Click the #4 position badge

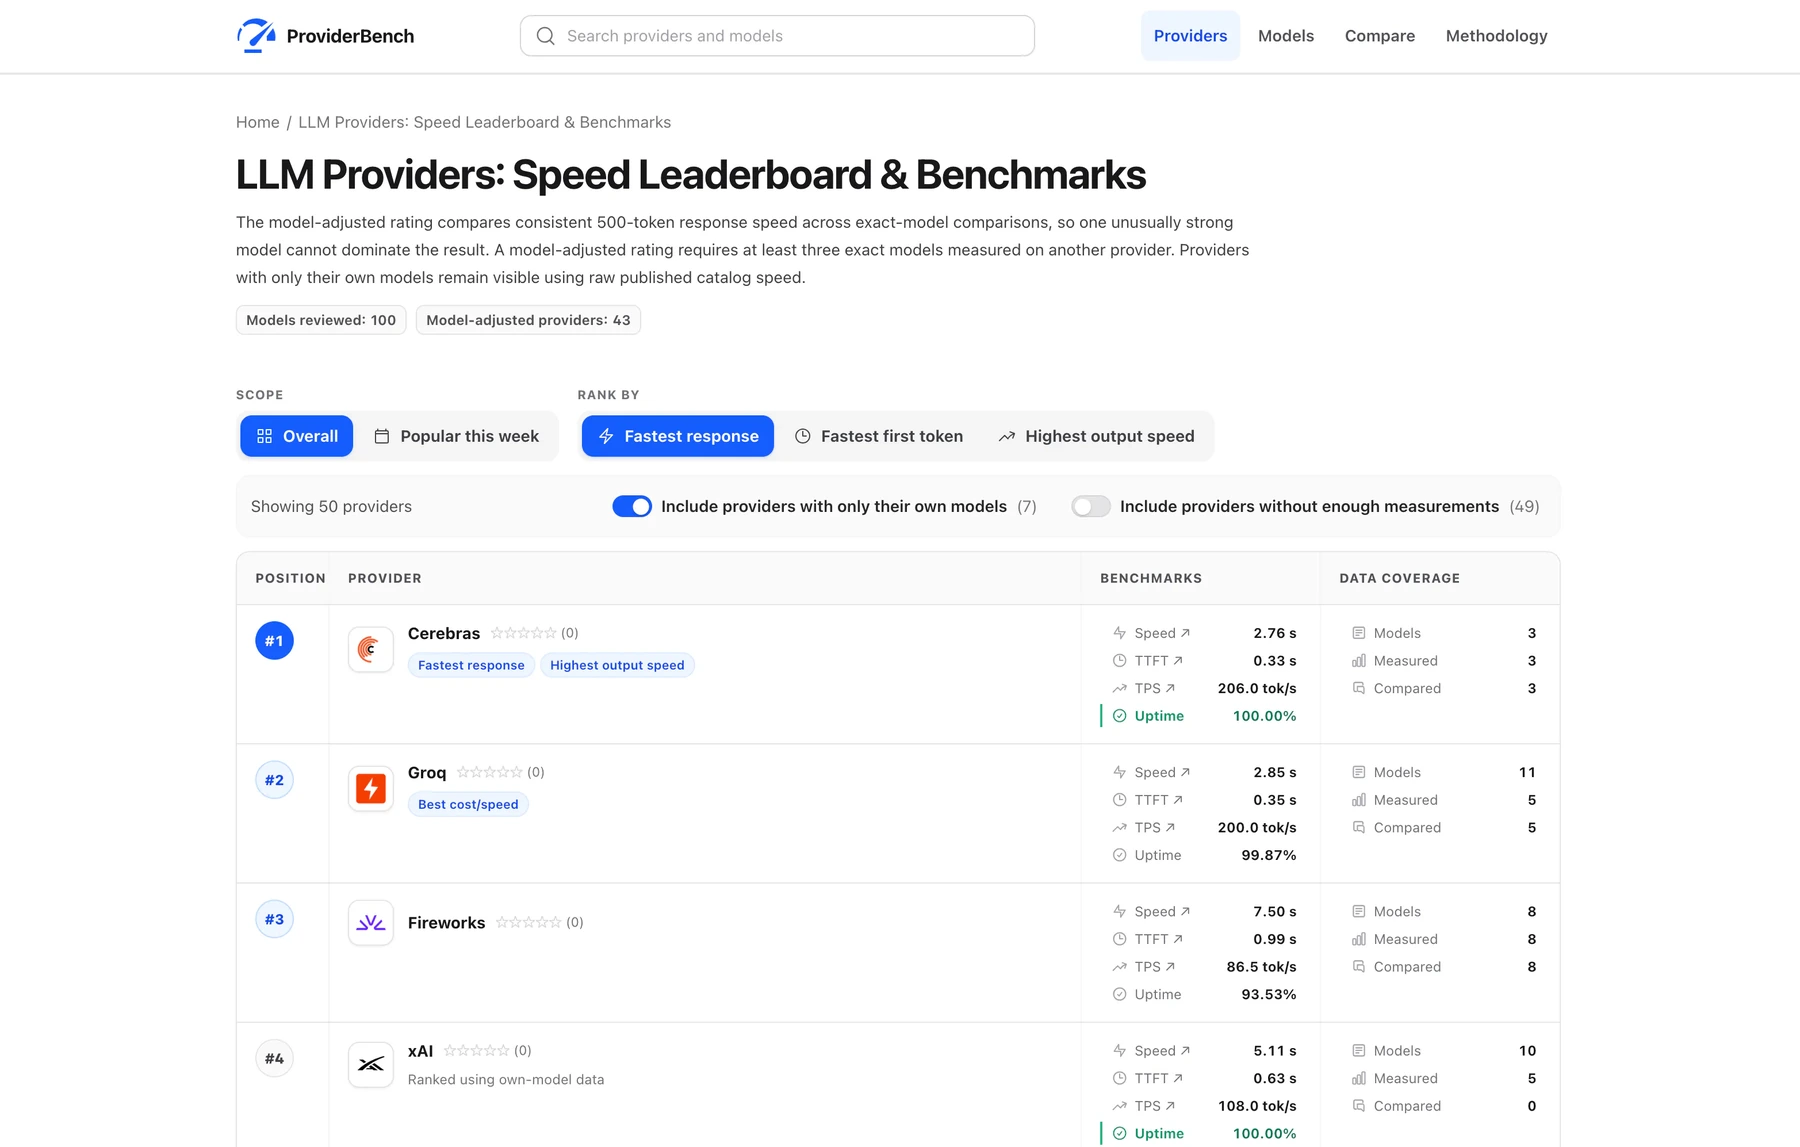(274, 1058)
